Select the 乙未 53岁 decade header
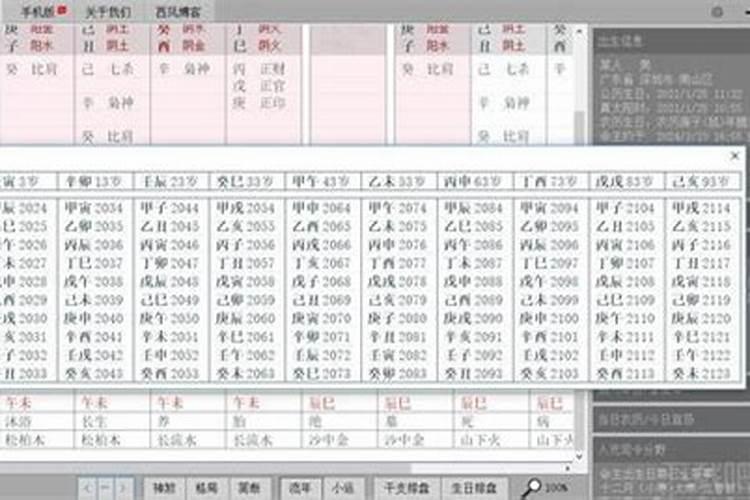Image resolution: width=750 pixels, height=500 pixels. click(x=398, y=182)
